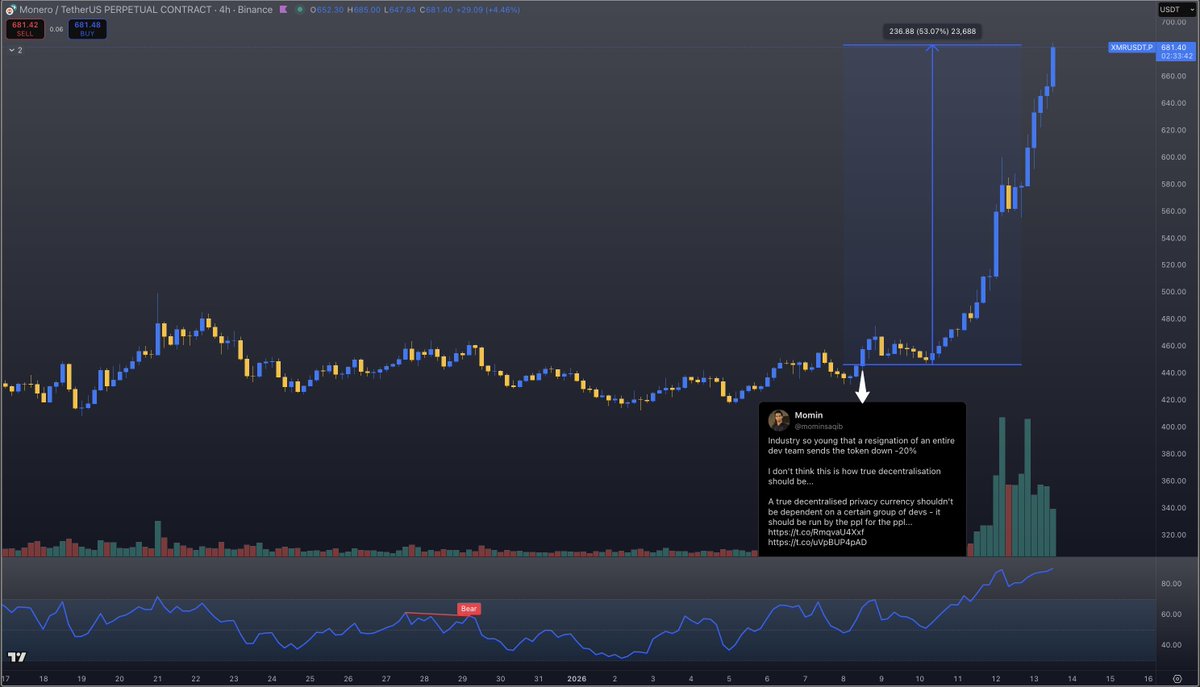The width and height of the screenshot is (1200, 687).
Task: Click the 21 date label on time axis
Action: click(x=158, y=679)
